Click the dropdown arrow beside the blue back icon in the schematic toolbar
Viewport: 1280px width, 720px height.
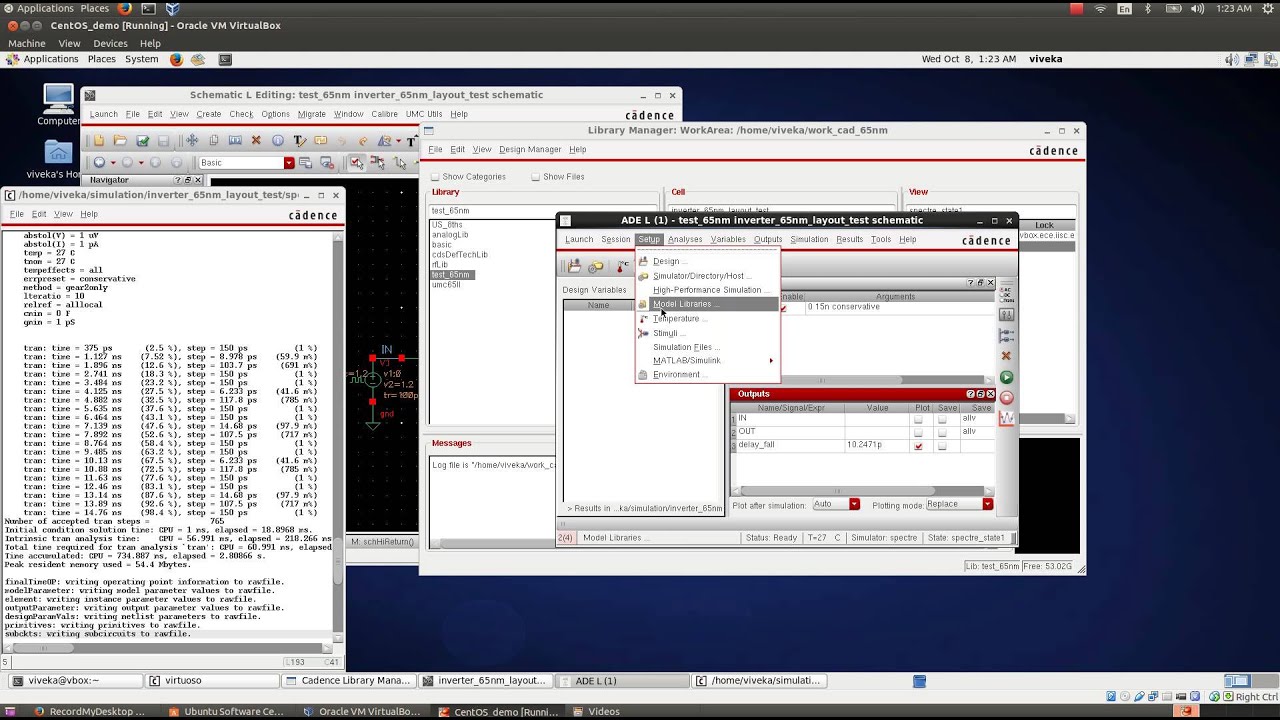click(x=113, y=163)
